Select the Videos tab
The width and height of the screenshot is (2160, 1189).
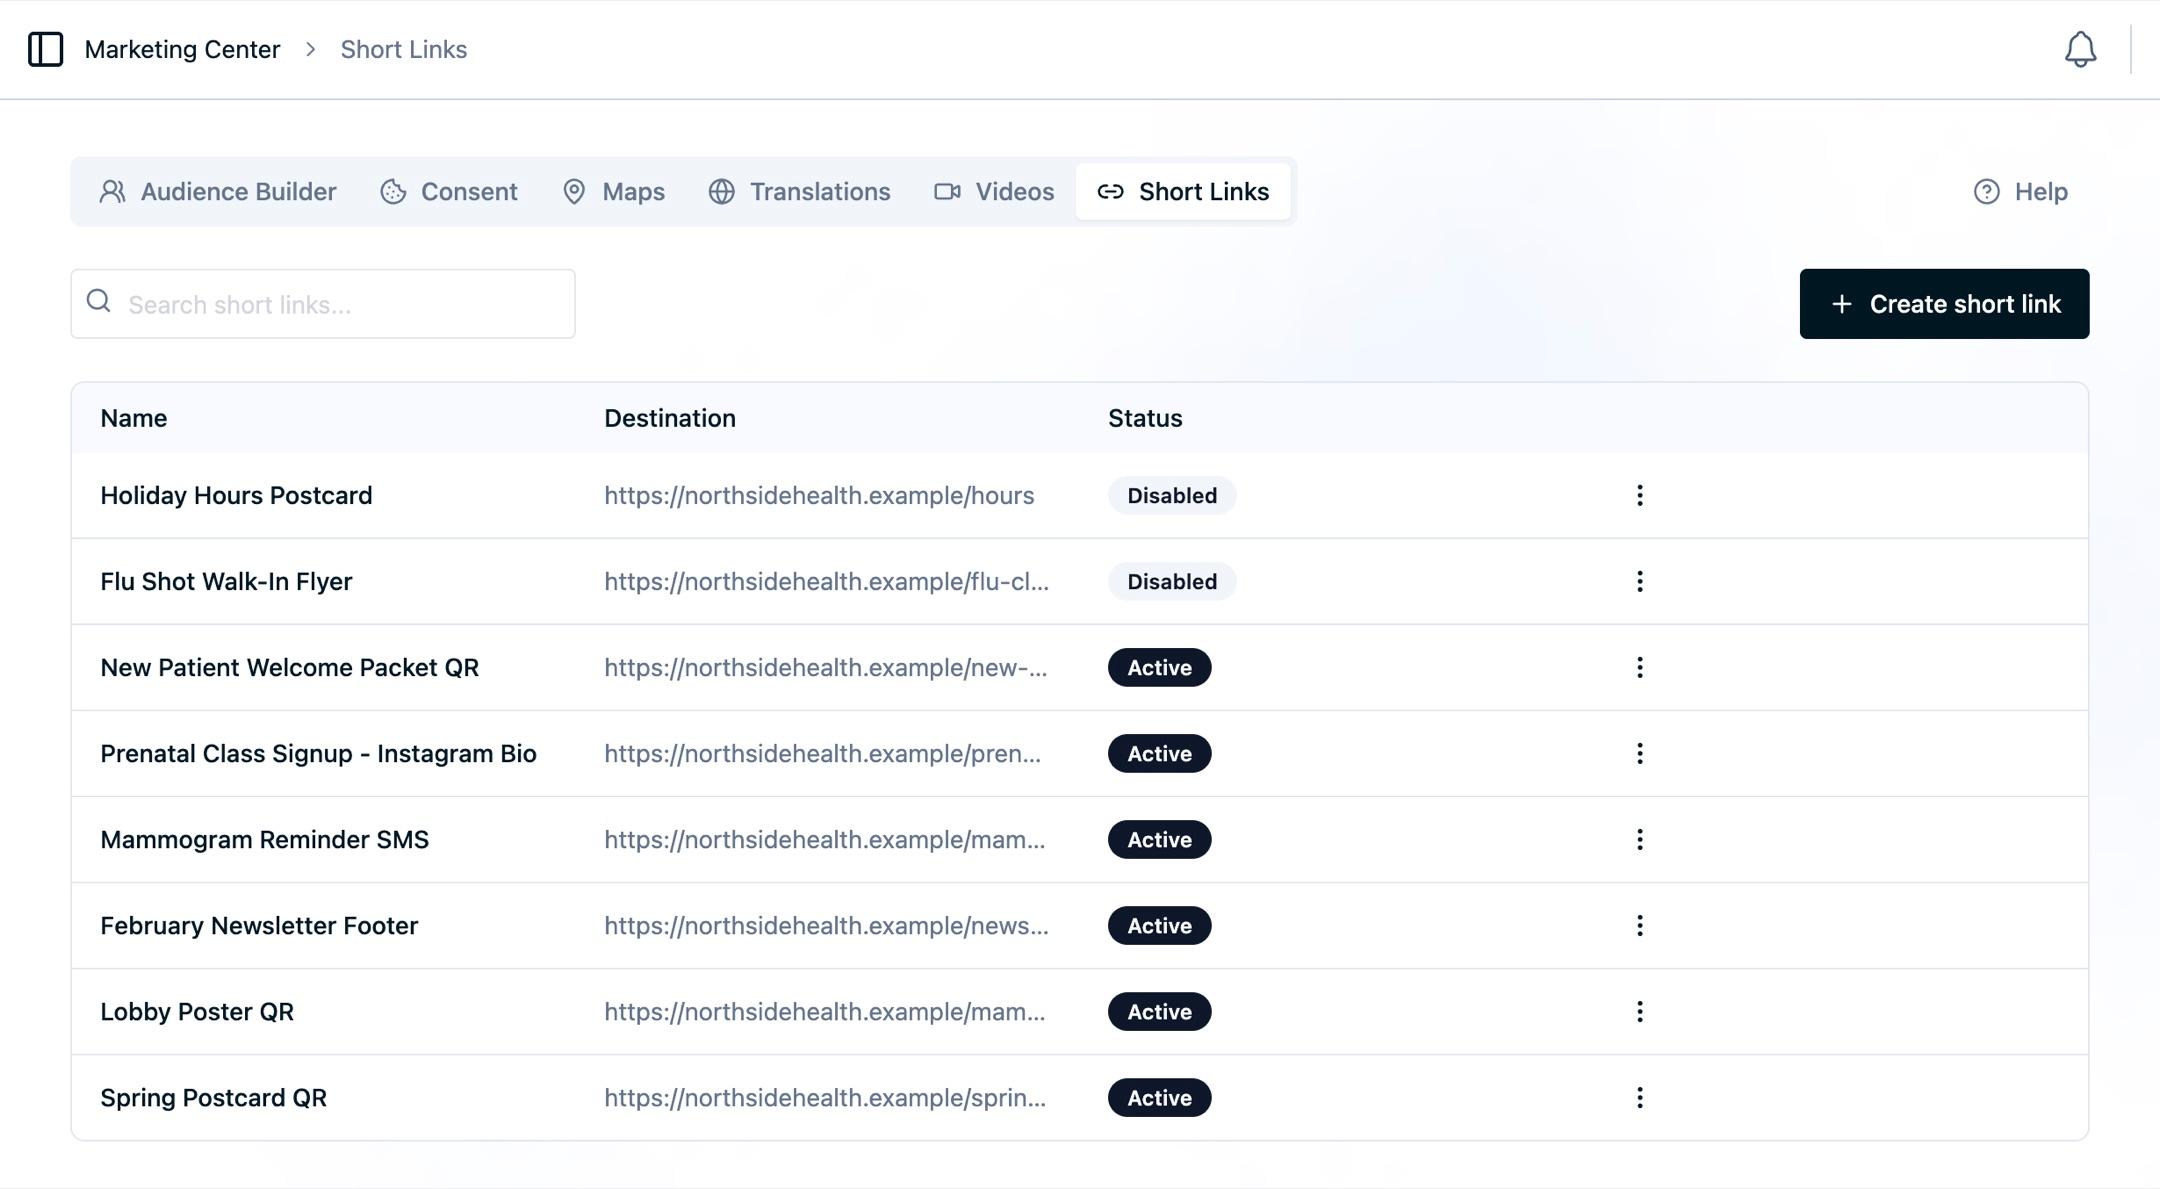coord(994,191)
